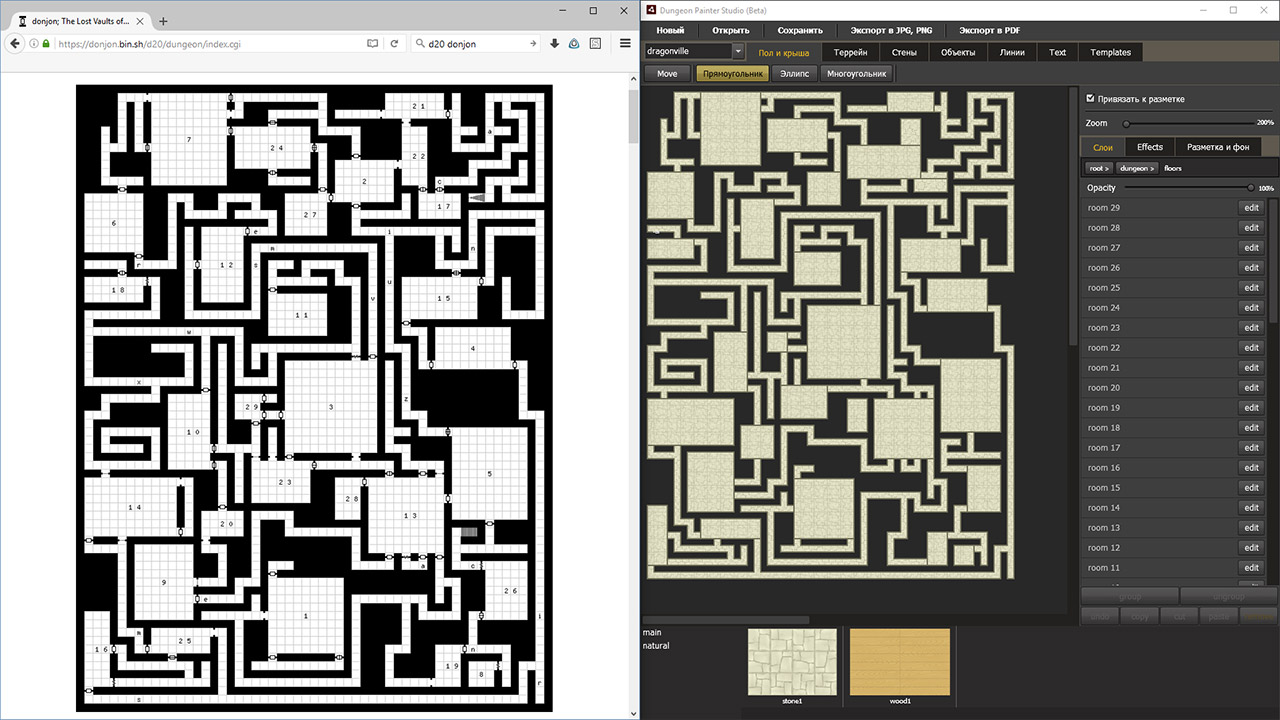The height and width of the screenshot is (720, 1280).
Task: Open the Firefox downloads arrow
Action: click(554, 44)
